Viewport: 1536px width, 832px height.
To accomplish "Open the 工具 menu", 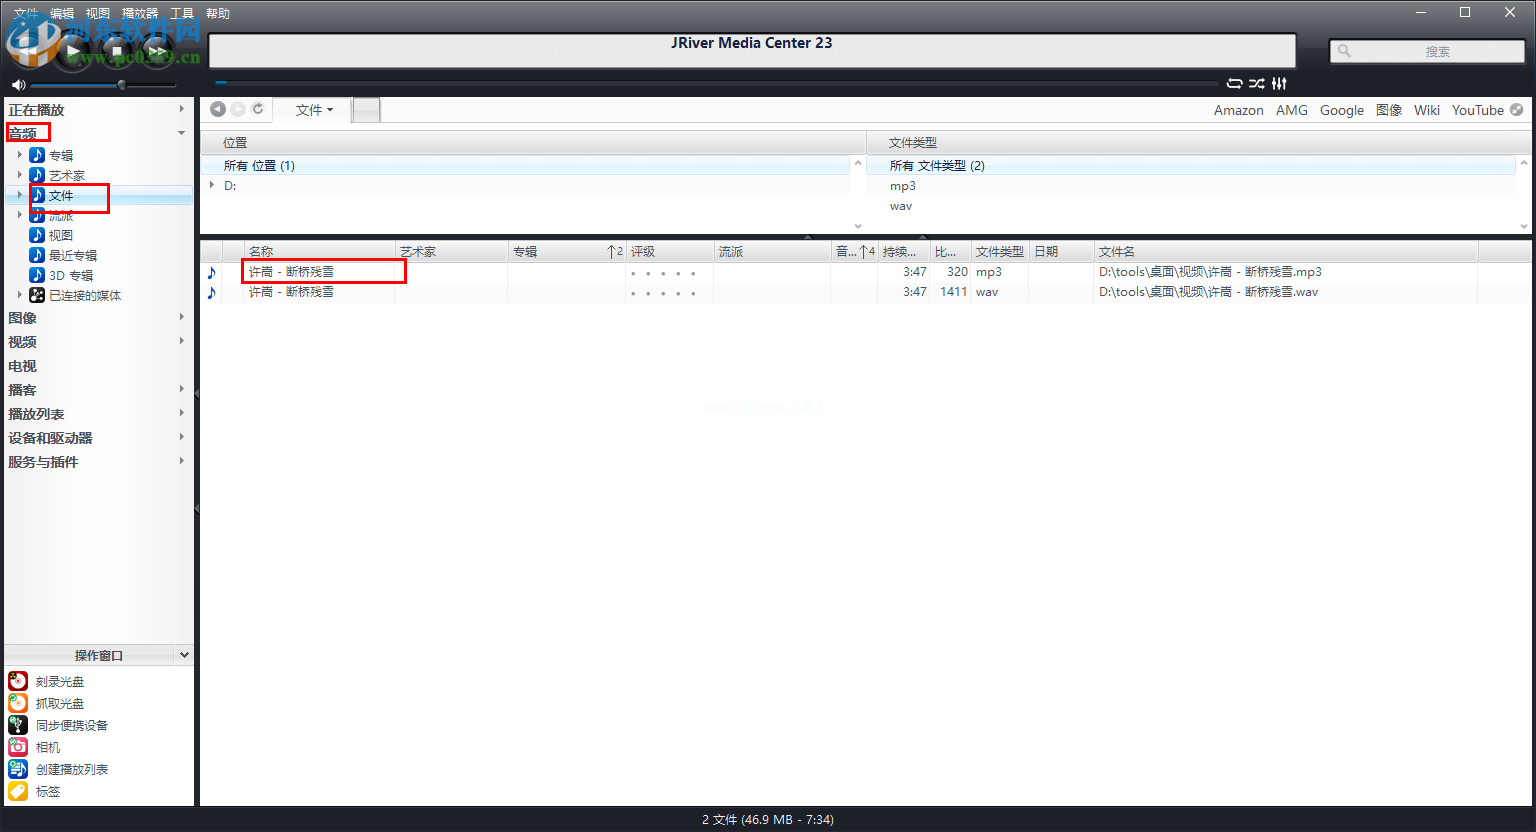I will pos(182,13).
